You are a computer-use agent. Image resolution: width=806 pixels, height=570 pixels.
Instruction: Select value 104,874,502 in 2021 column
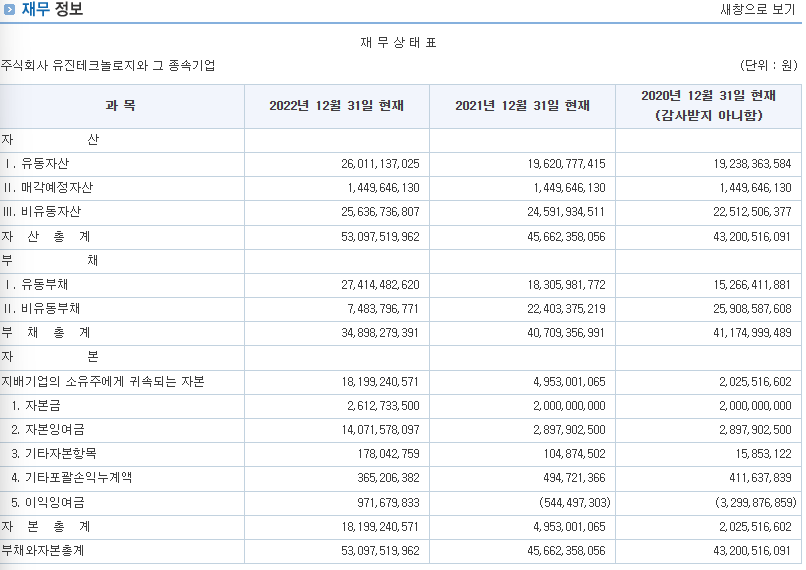tap(575, 454)
